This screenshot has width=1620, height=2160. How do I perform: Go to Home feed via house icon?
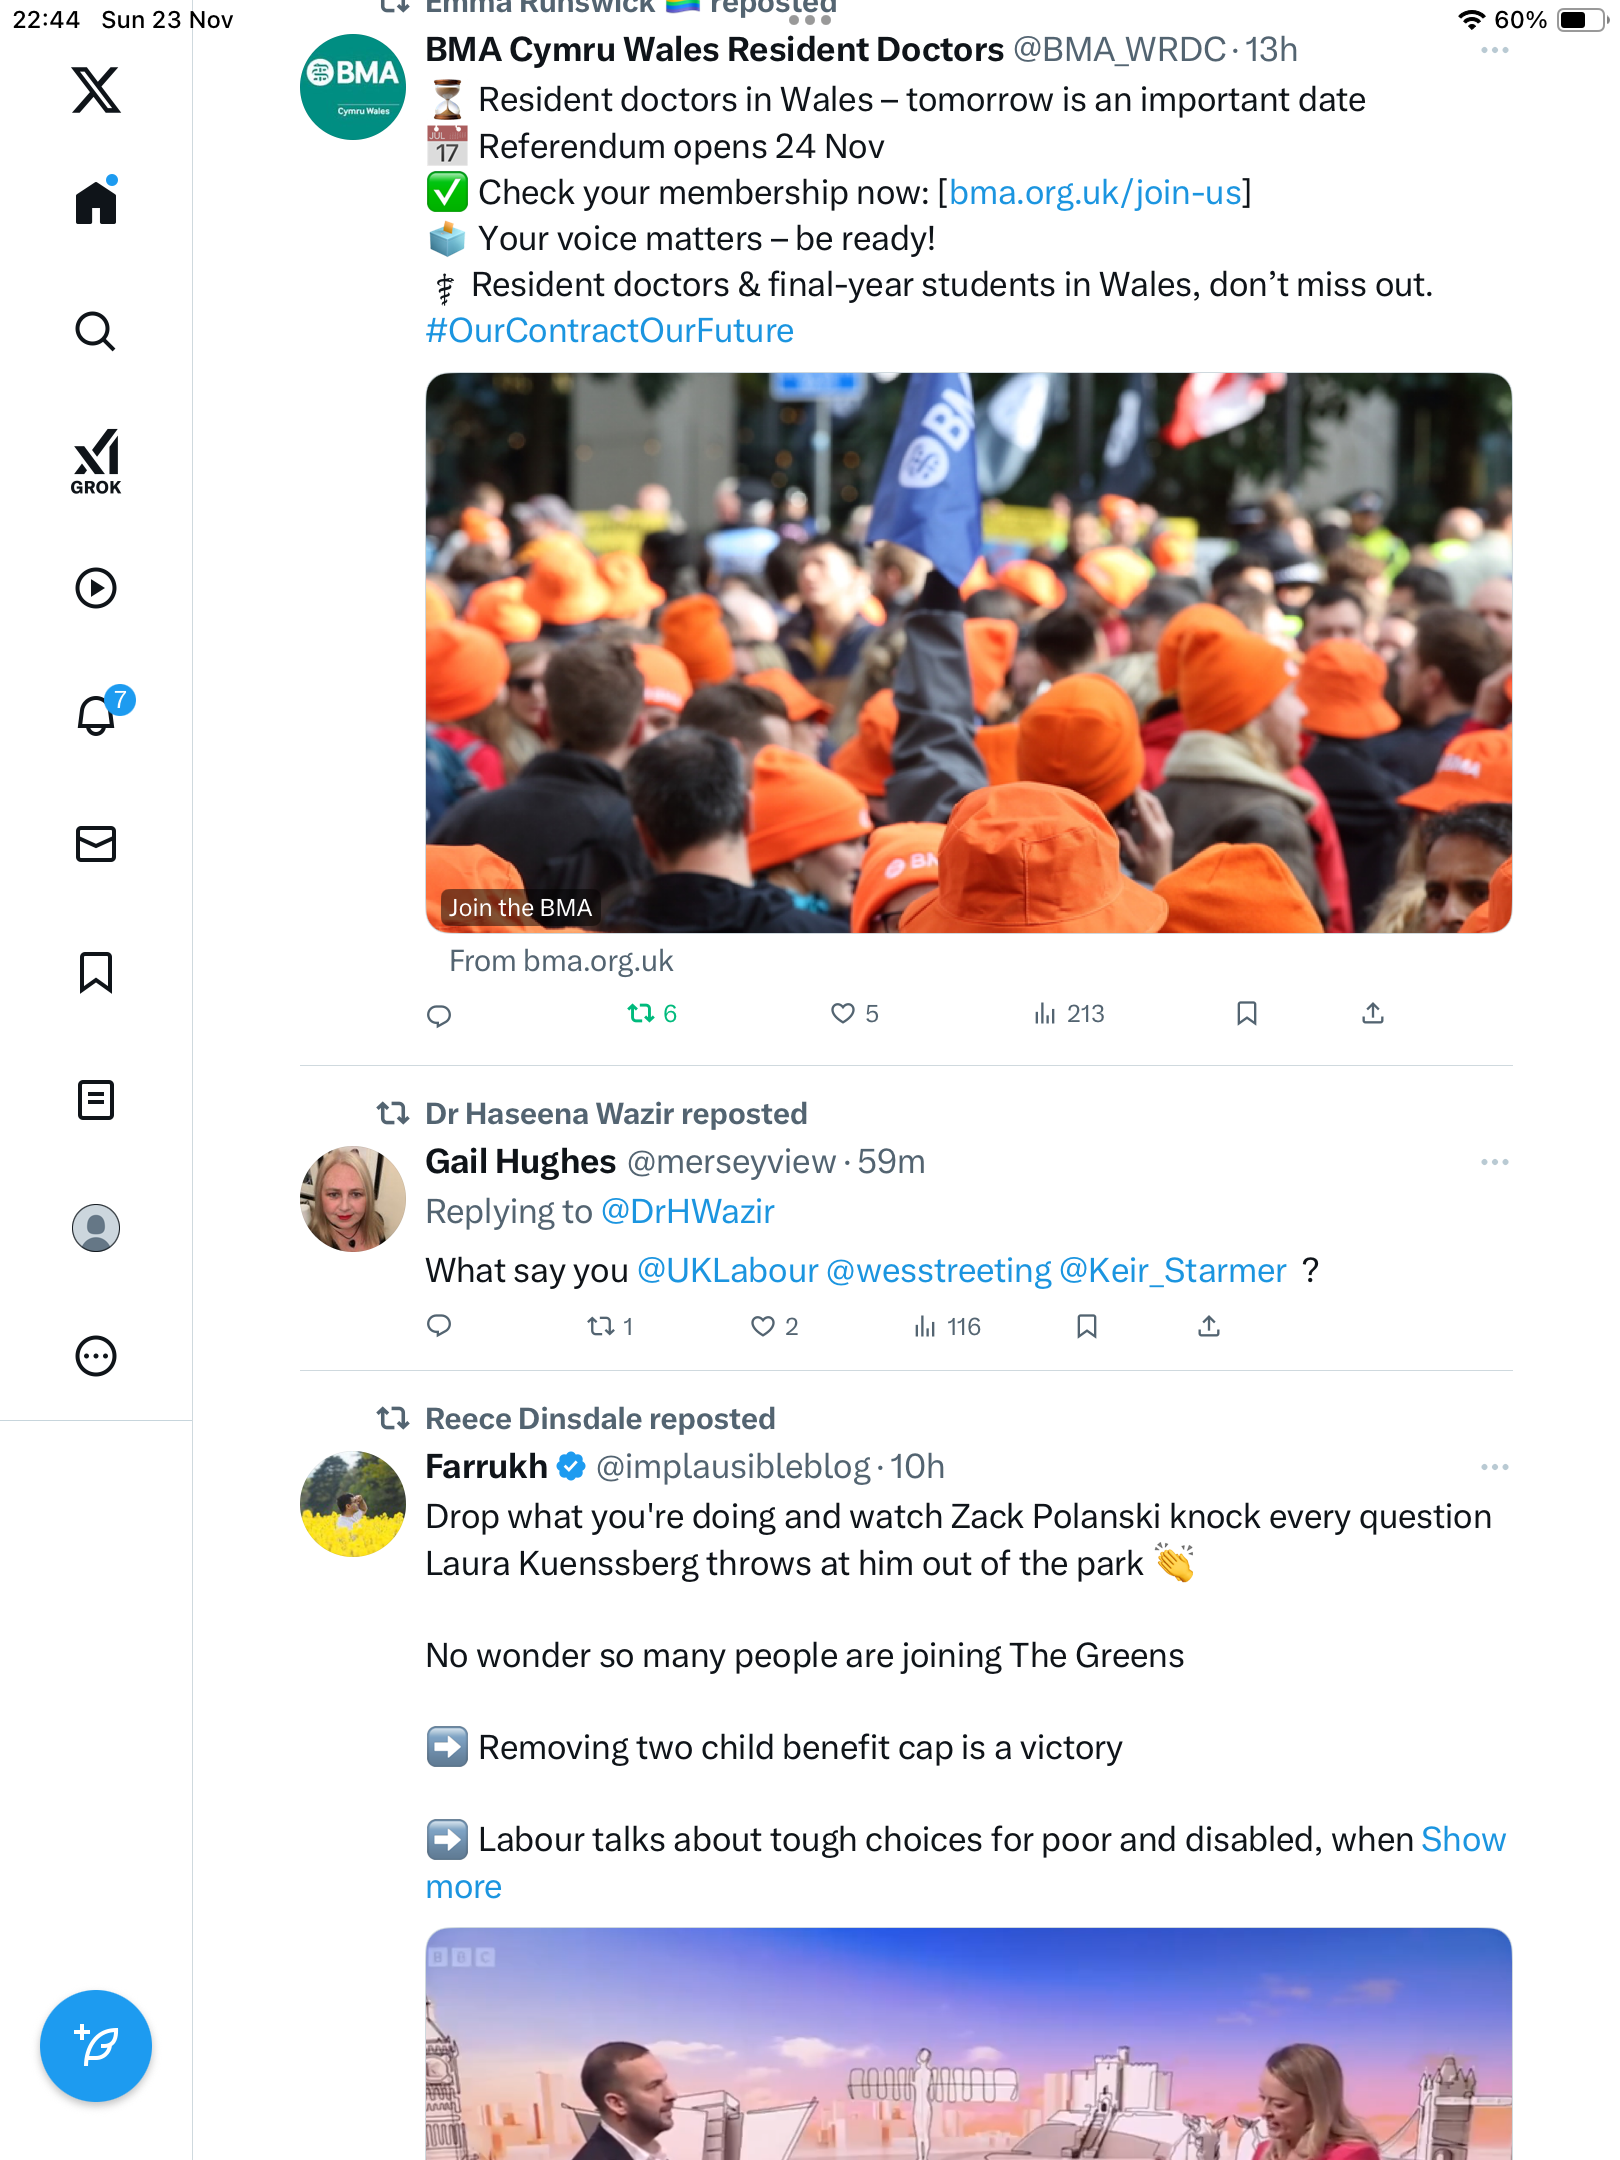pyautogui.click(x=96, y=201)
